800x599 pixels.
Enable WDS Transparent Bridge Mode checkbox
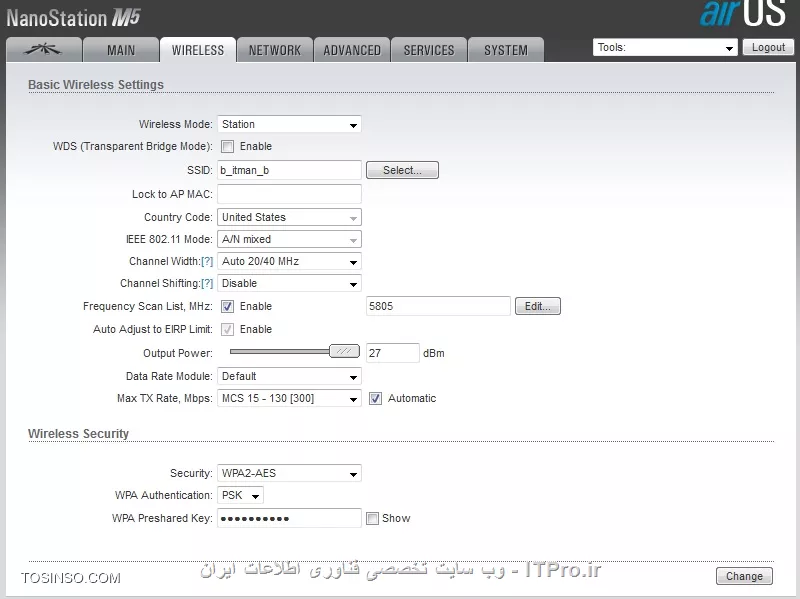point(228,146)
